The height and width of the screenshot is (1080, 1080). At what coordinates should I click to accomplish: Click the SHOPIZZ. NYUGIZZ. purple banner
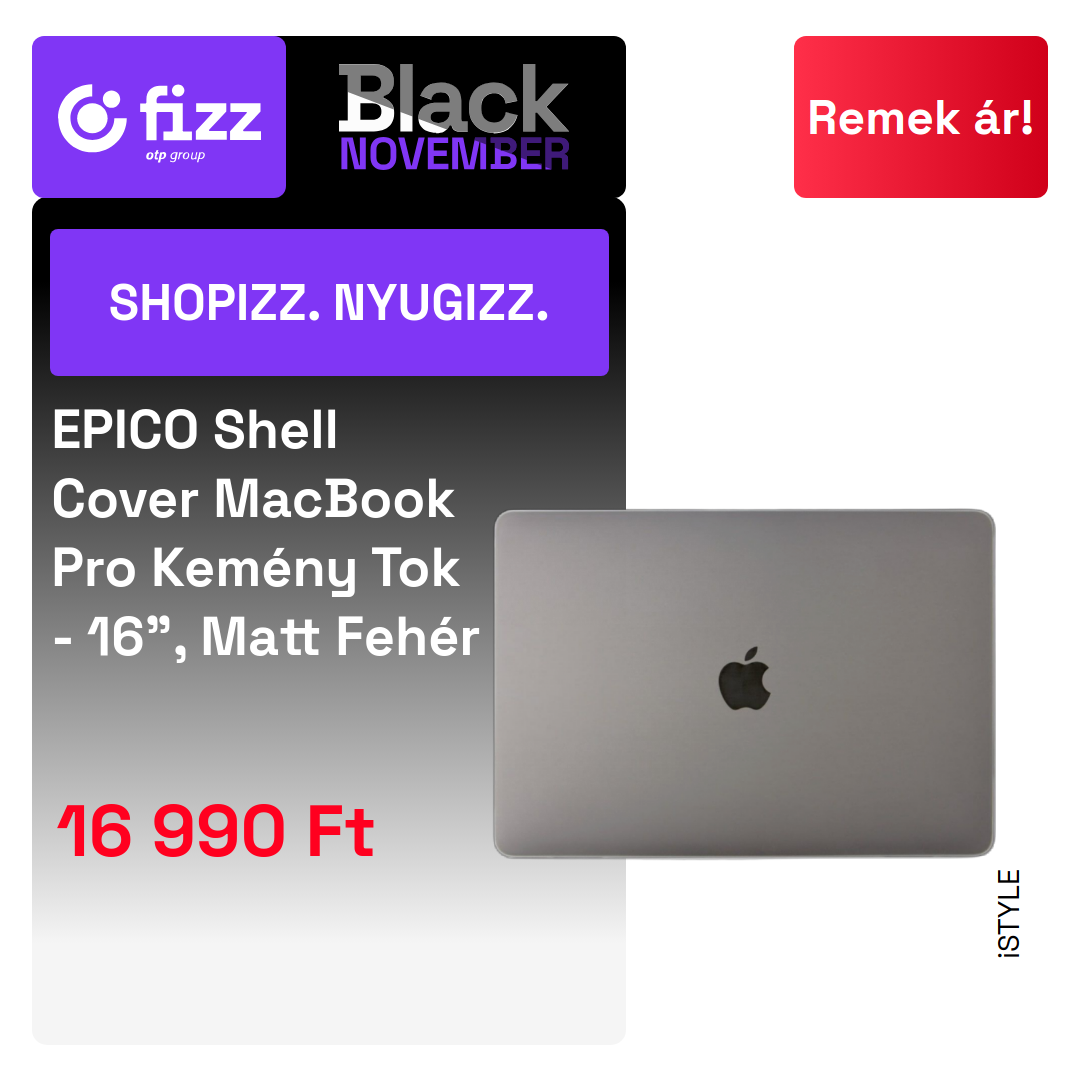coord(329,302)
